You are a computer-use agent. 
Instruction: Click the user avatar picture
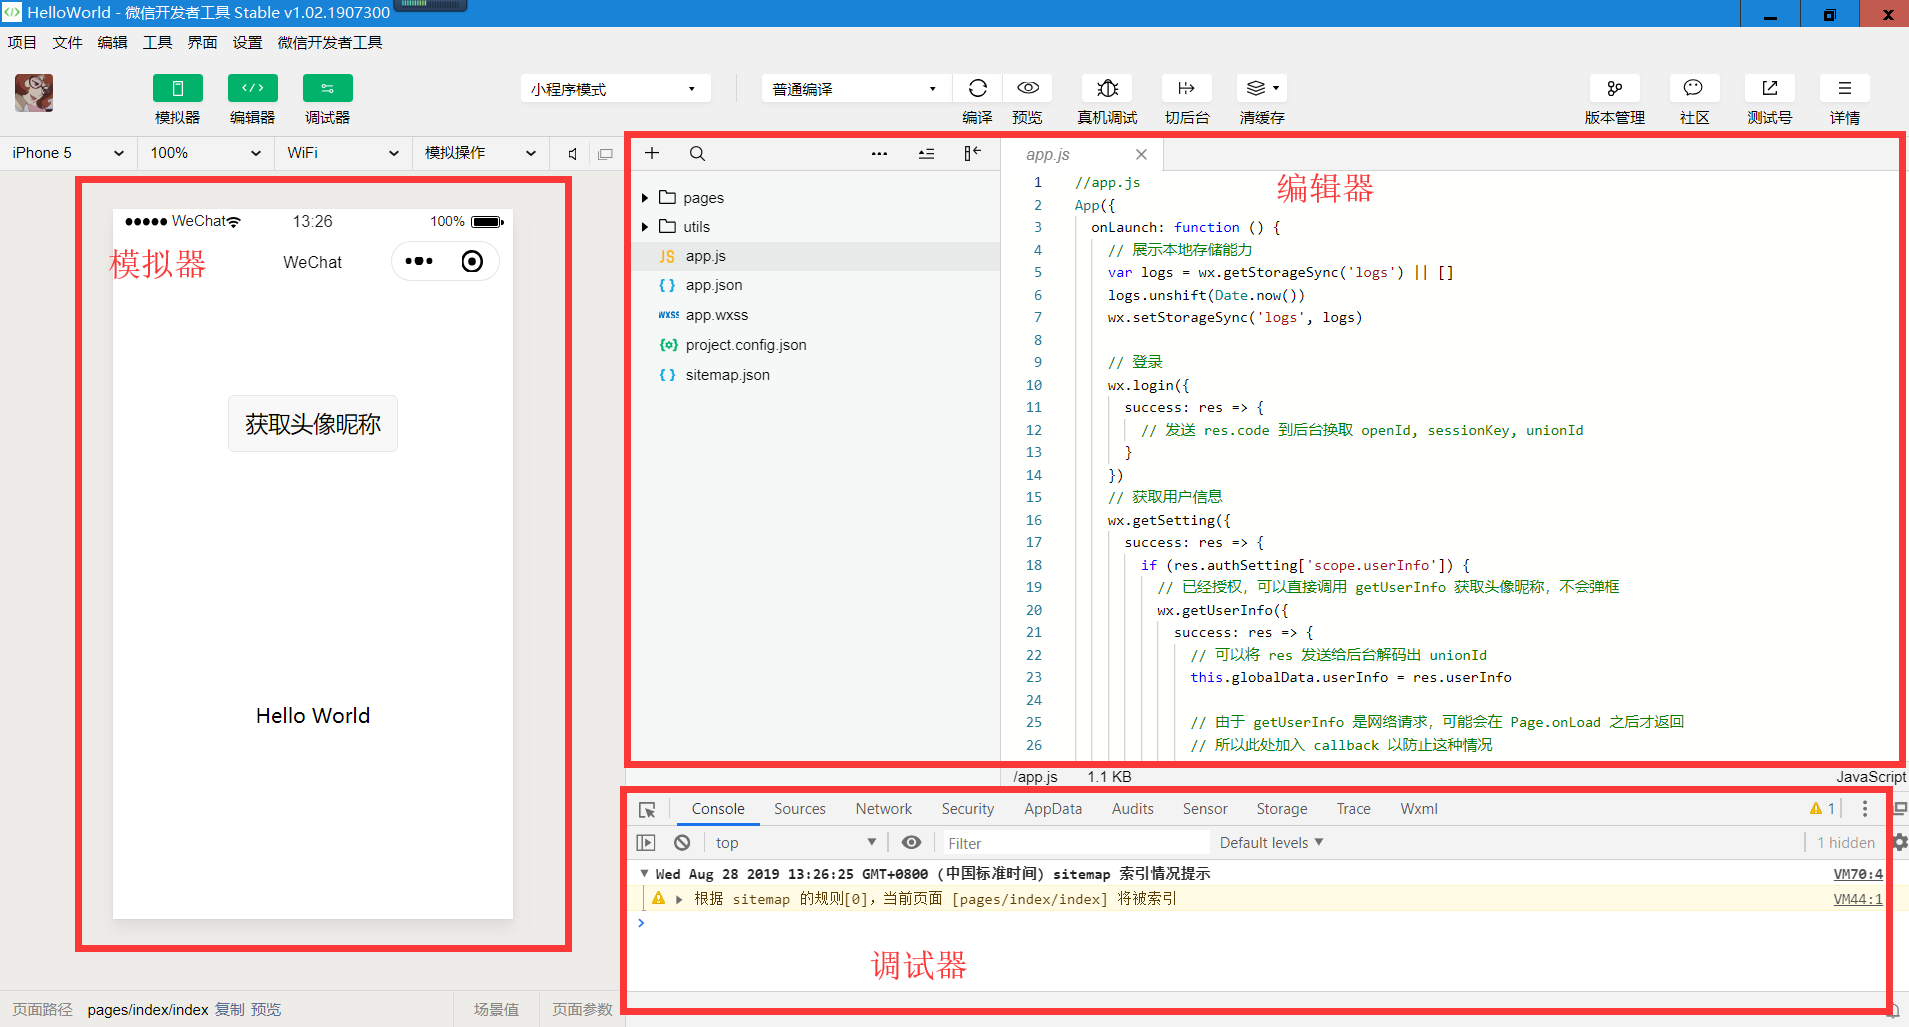pyautogui.click(x=34, y=93)
